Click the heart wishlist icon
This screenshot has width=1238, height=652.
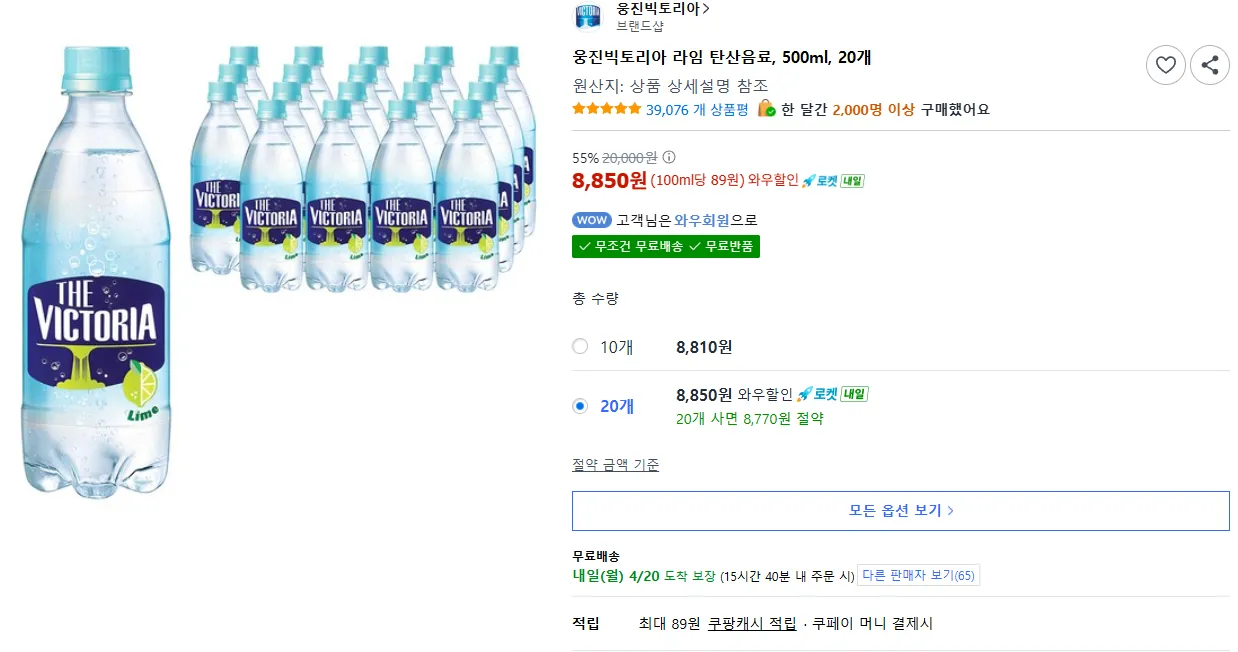(x=1165, y=65)
